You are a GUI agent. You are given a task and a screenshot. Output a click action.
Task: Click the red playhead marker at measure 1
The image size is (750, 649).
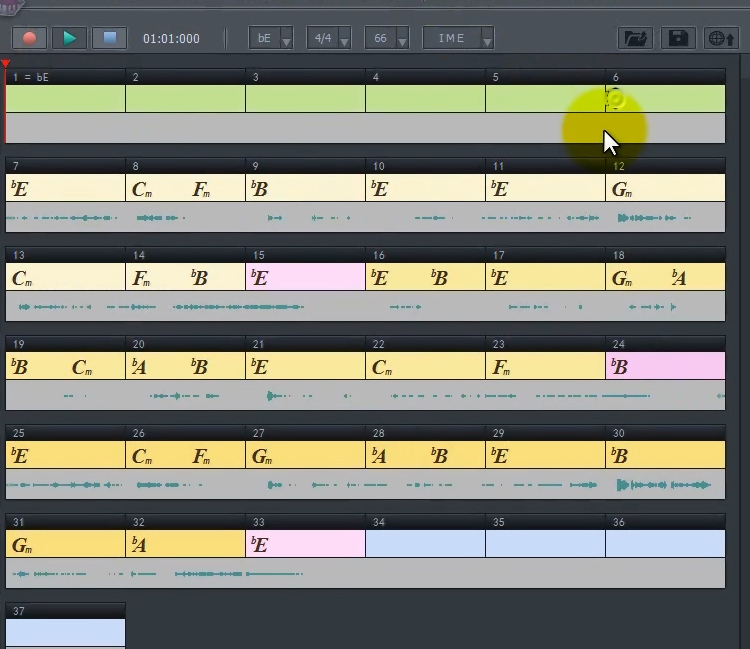coord(6,65)
